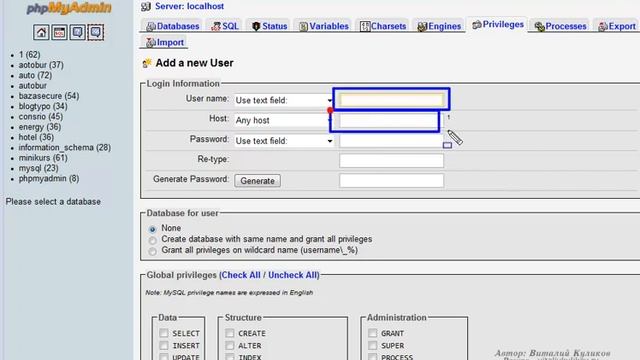Viewport: 640px width, 360px height.
Task: Open the bazasecure (54) database
Action: (x=49, y=96)
